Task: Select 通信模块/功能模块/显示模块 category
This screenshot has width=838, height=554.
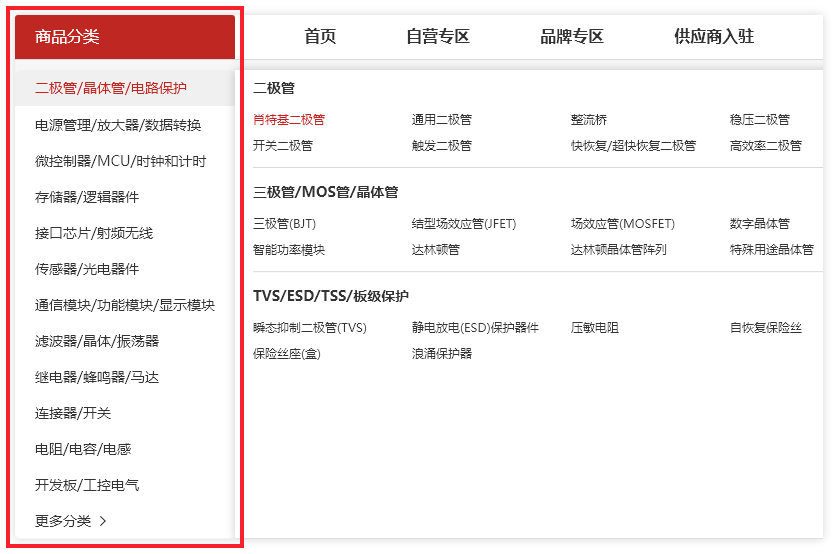Action: [x=125, y=305]
